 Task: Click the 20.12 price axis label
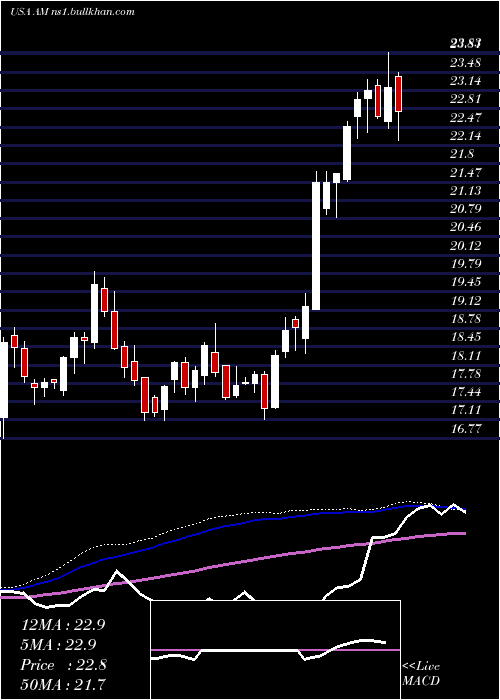(x=466, y=246)
